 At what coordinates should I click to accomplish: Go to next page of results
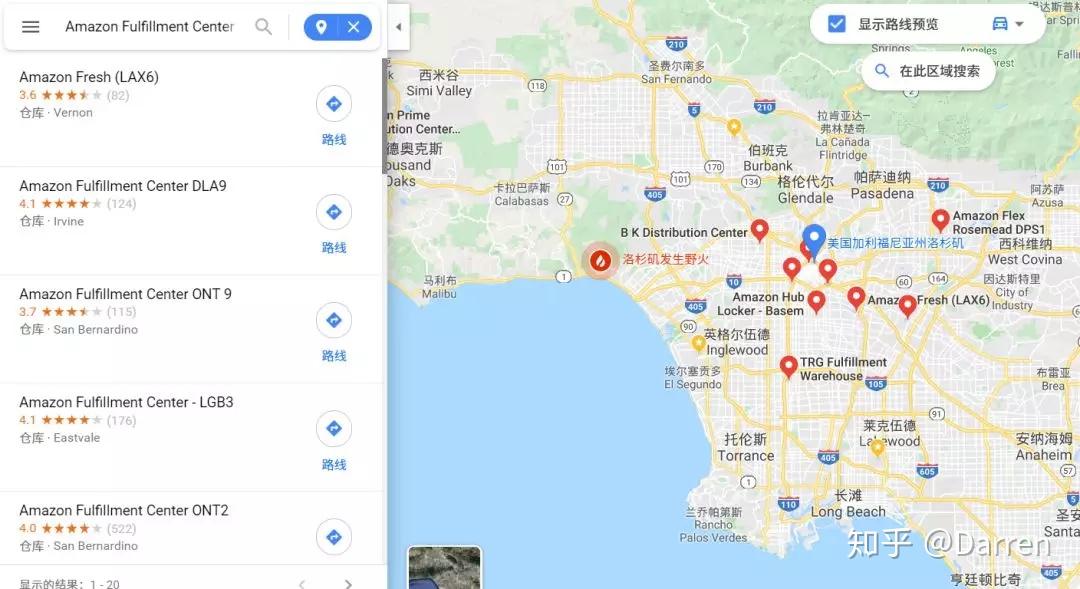pos(348,583)
